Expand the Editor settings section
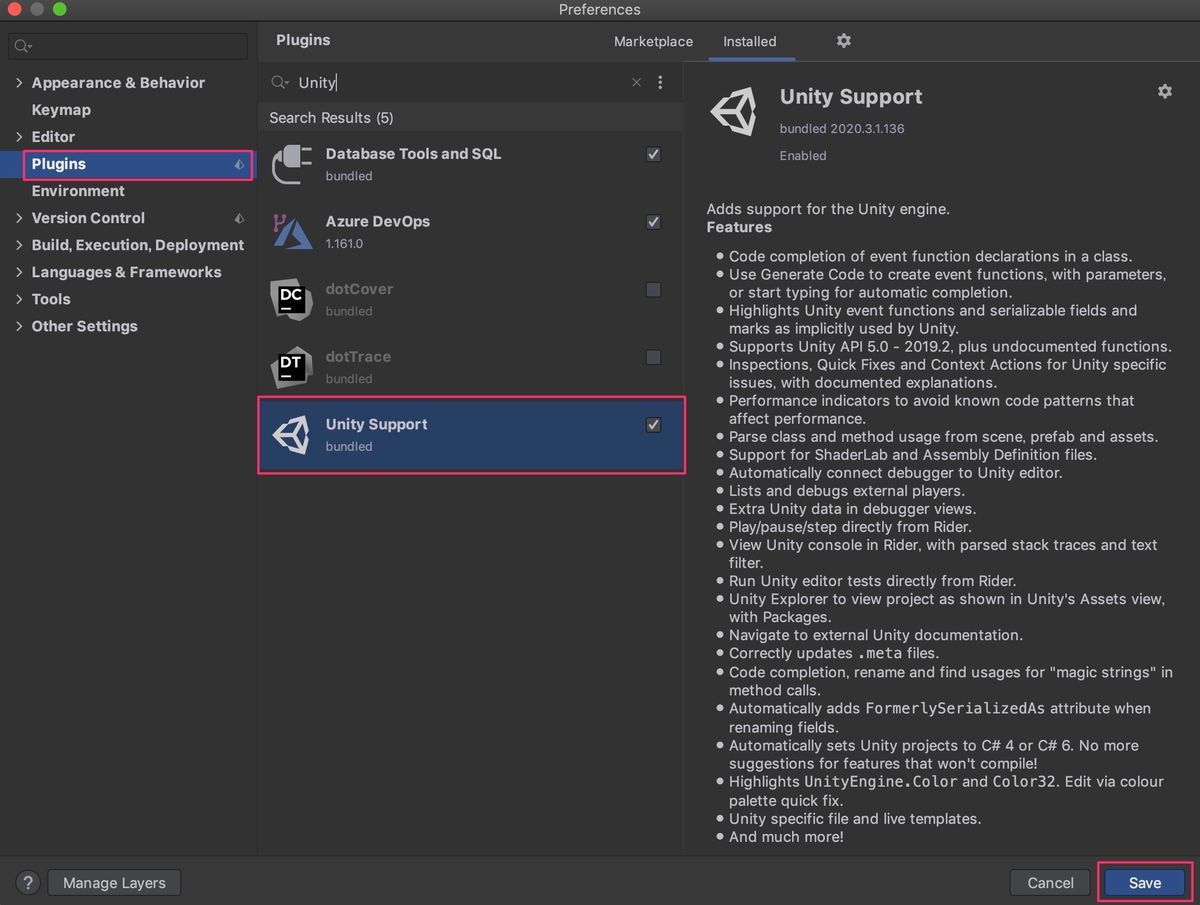The height and width of the screenshot is (905, 1200). [x=19, y=137]
